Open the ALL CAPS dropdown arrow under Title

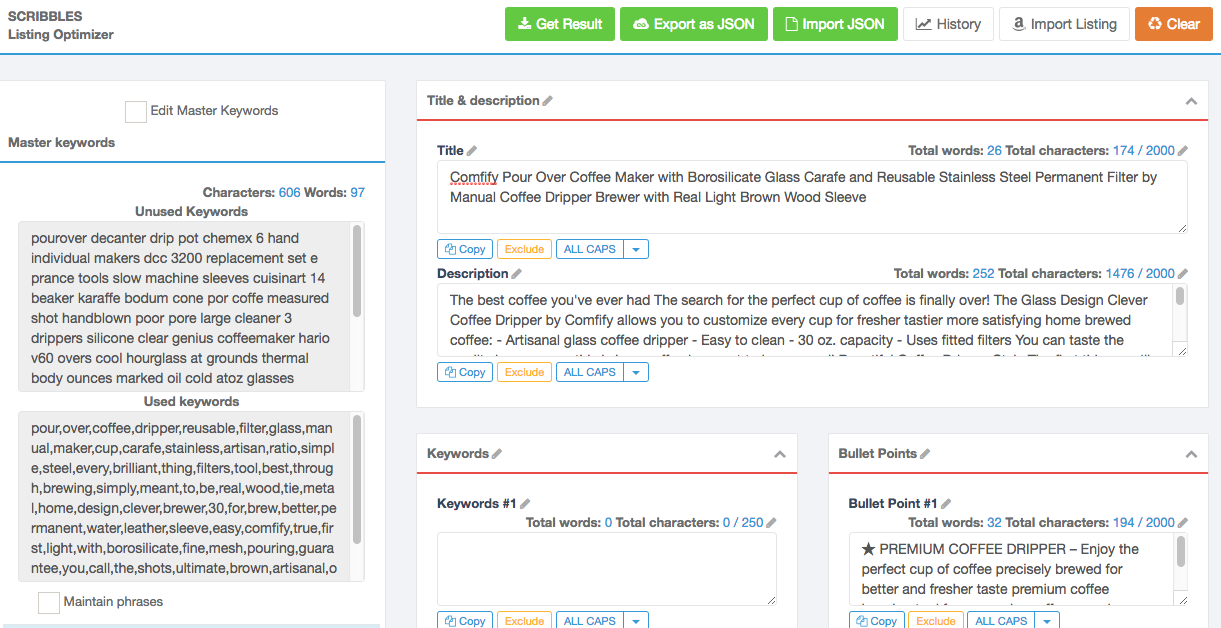pos(636,249)
